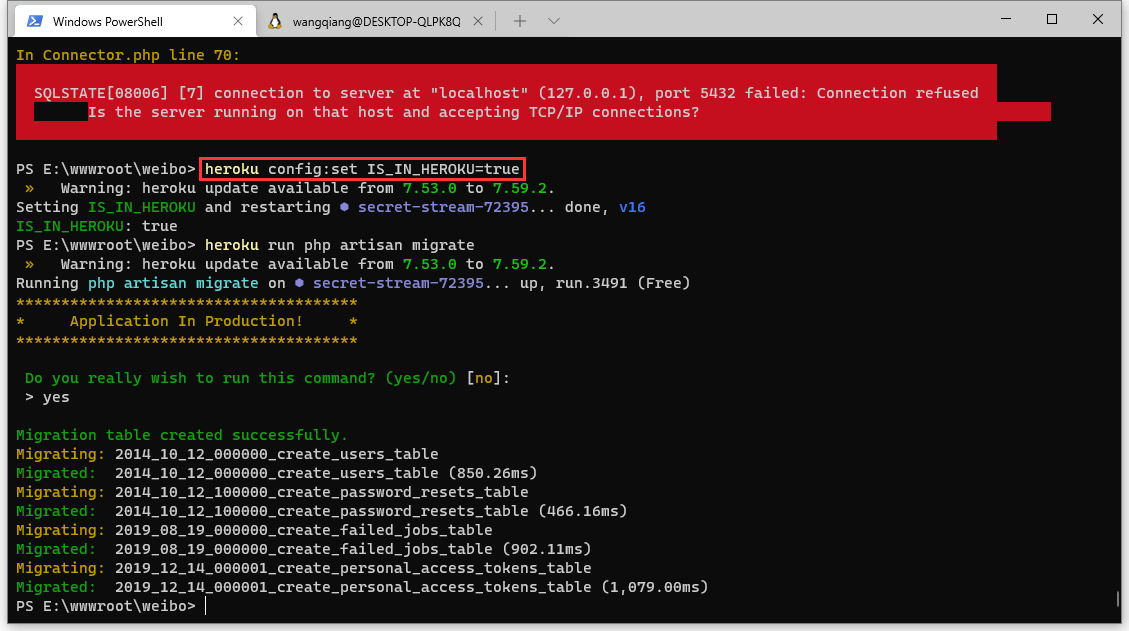Screen dimensions: 1129x631
Task: Switch to the wangqiang@DESKTOP-QLPK8Q tab
Action: (x=375, y=21)
